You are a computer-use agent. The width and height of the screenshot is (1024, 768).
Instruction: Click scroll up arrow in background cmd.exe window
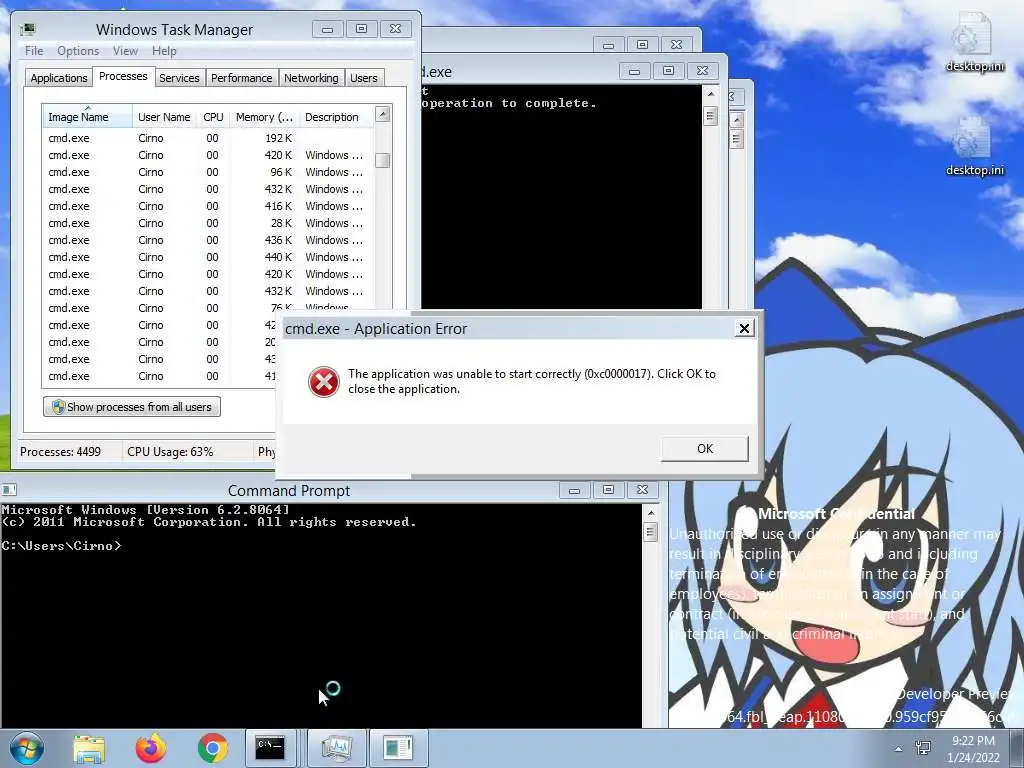pyautogui.click(x=711, y=94)
